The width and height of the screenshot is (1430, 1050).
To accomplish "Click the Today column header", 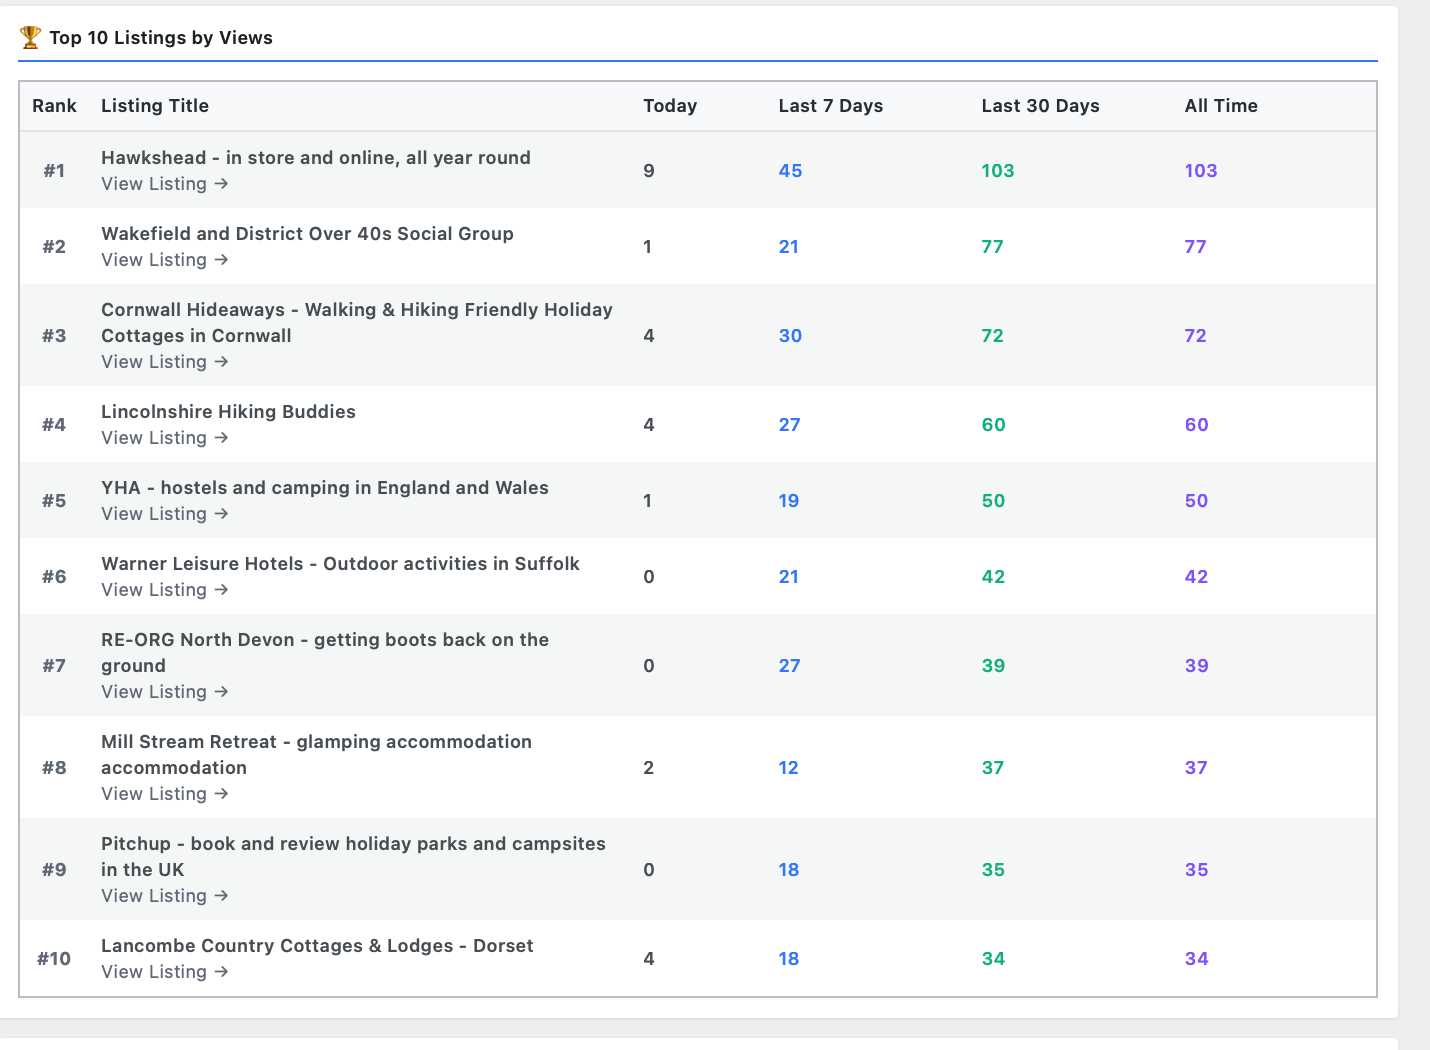I will [x=669, y=106].
